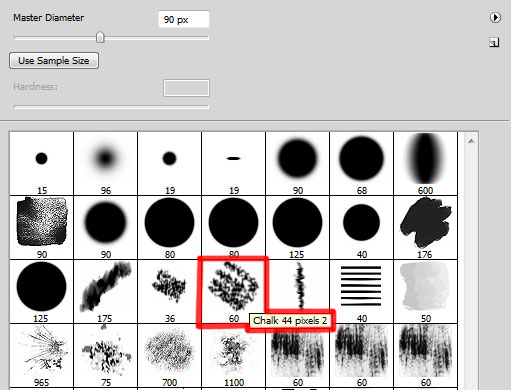Click the Master Diameter value field
This screenshot has height=390, width=511.
pos(184,19)
